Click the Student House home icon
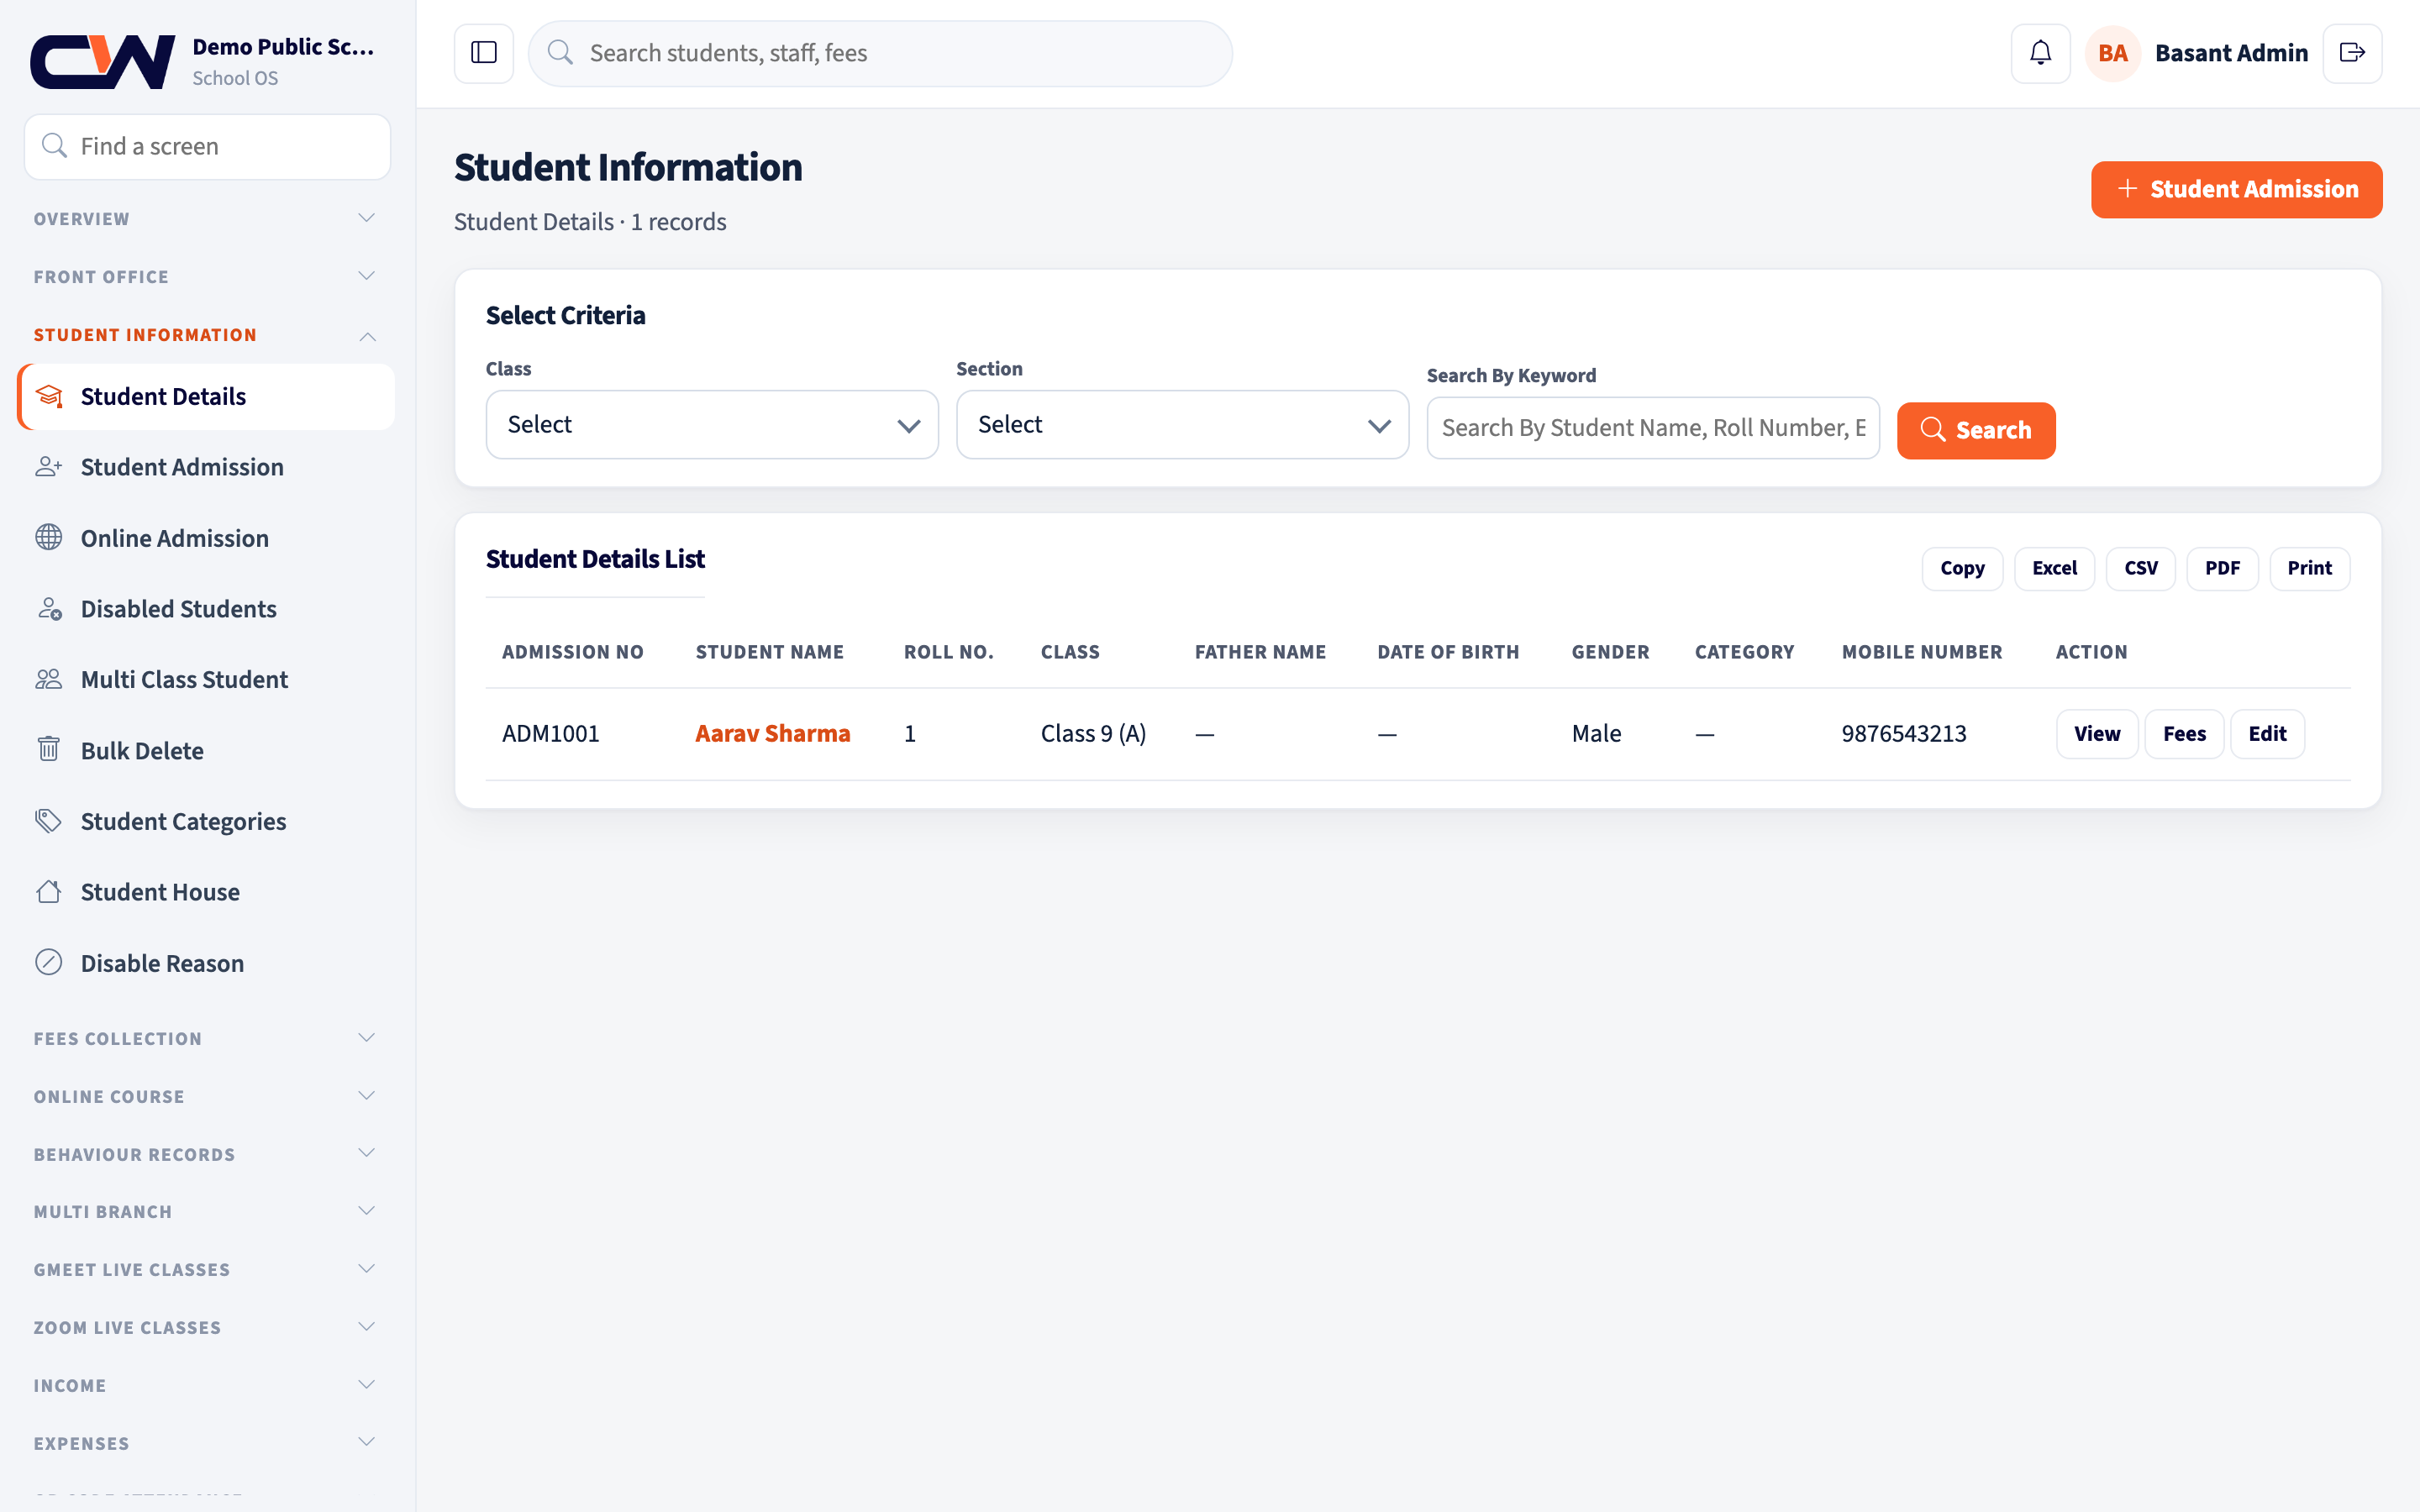The height and width of the screenshot is (1512, 2420). 49,892
